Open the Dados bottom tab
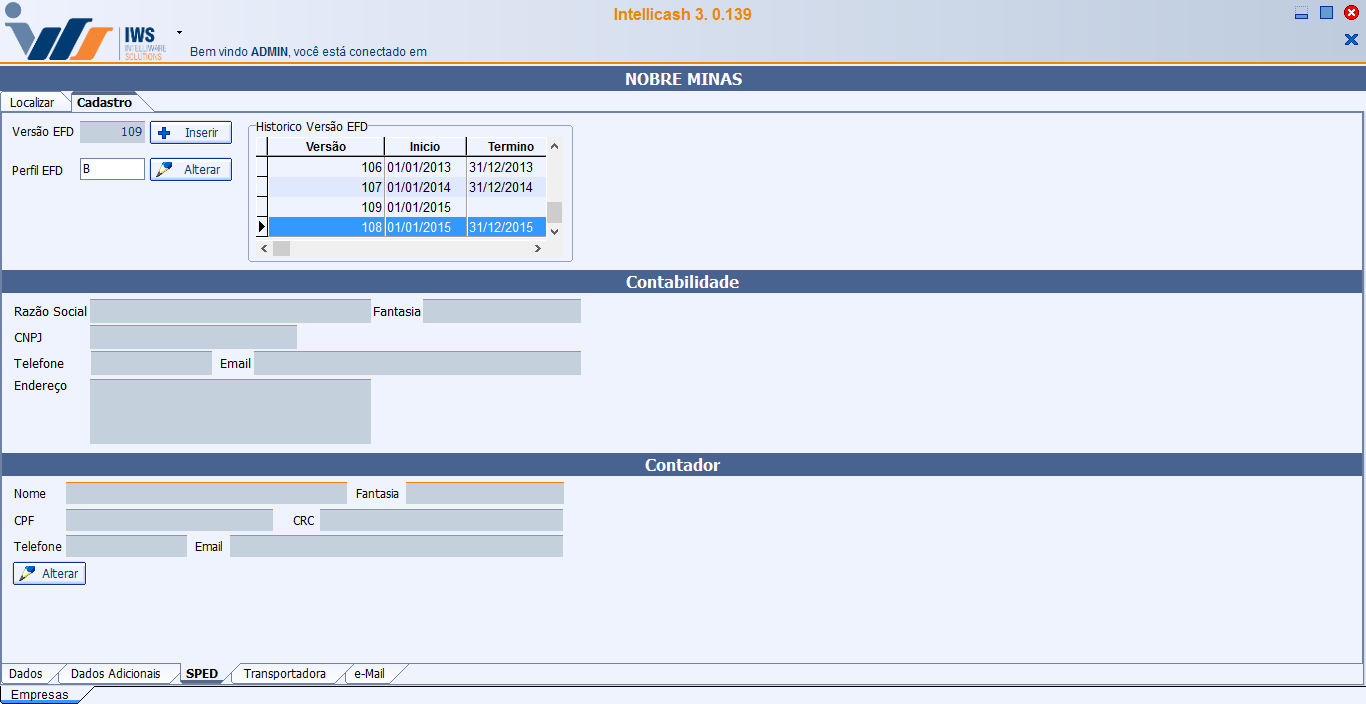 pyautogui.click(x=26, y=674)
